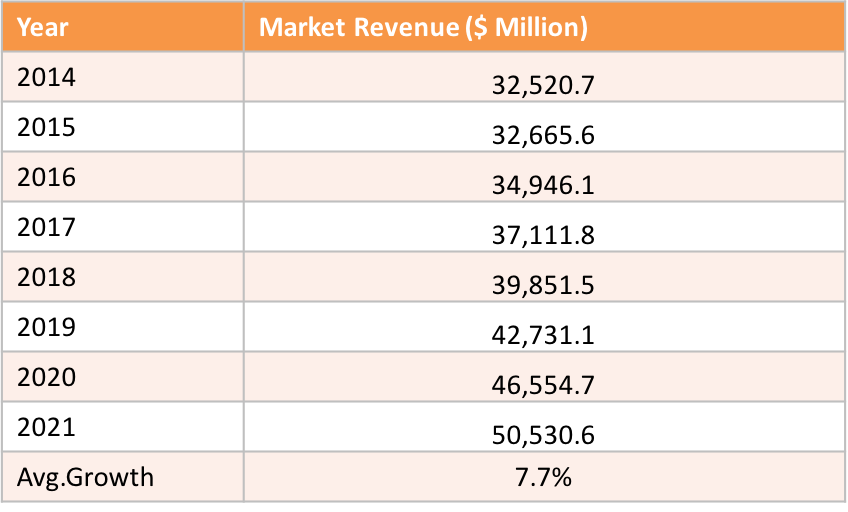Select the Avg.Growth label cell
Image resolution: width=848 pixels, height=512 pixels.
point(123,477)
